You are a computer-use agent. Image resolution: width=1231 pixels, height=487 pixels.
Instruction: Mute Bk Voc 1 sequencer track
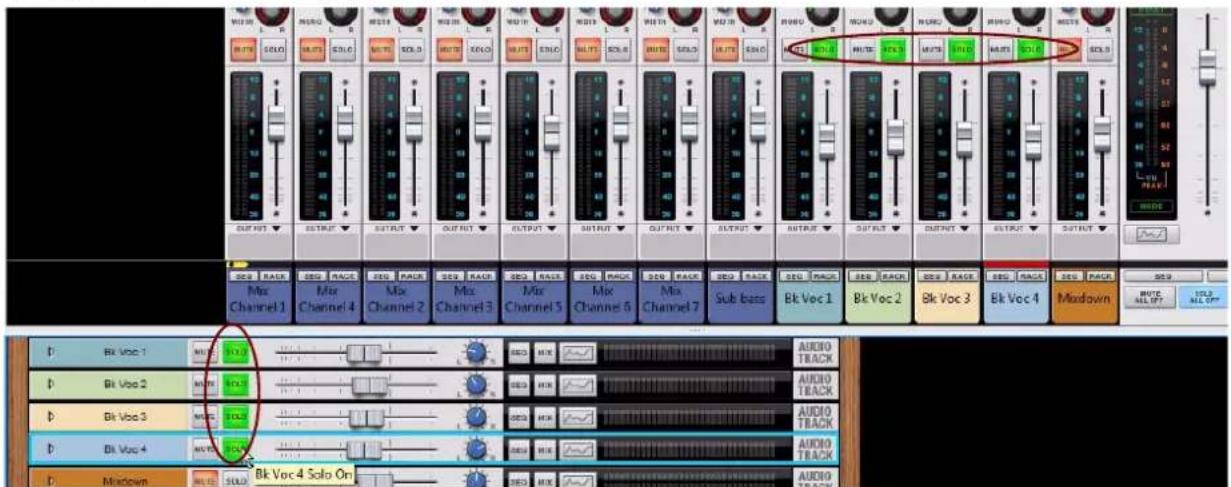[x=204, y=353]
